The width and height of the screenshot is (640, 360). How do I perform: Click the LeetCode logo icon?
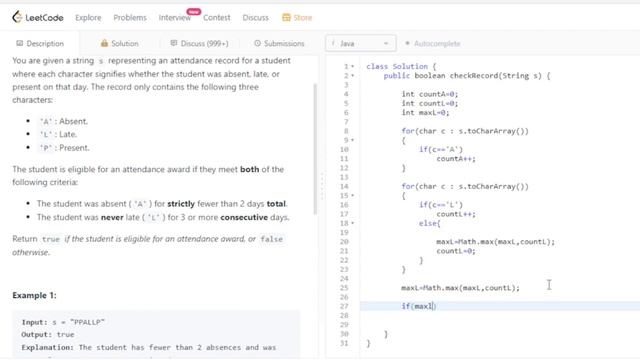tap(17, 17)
